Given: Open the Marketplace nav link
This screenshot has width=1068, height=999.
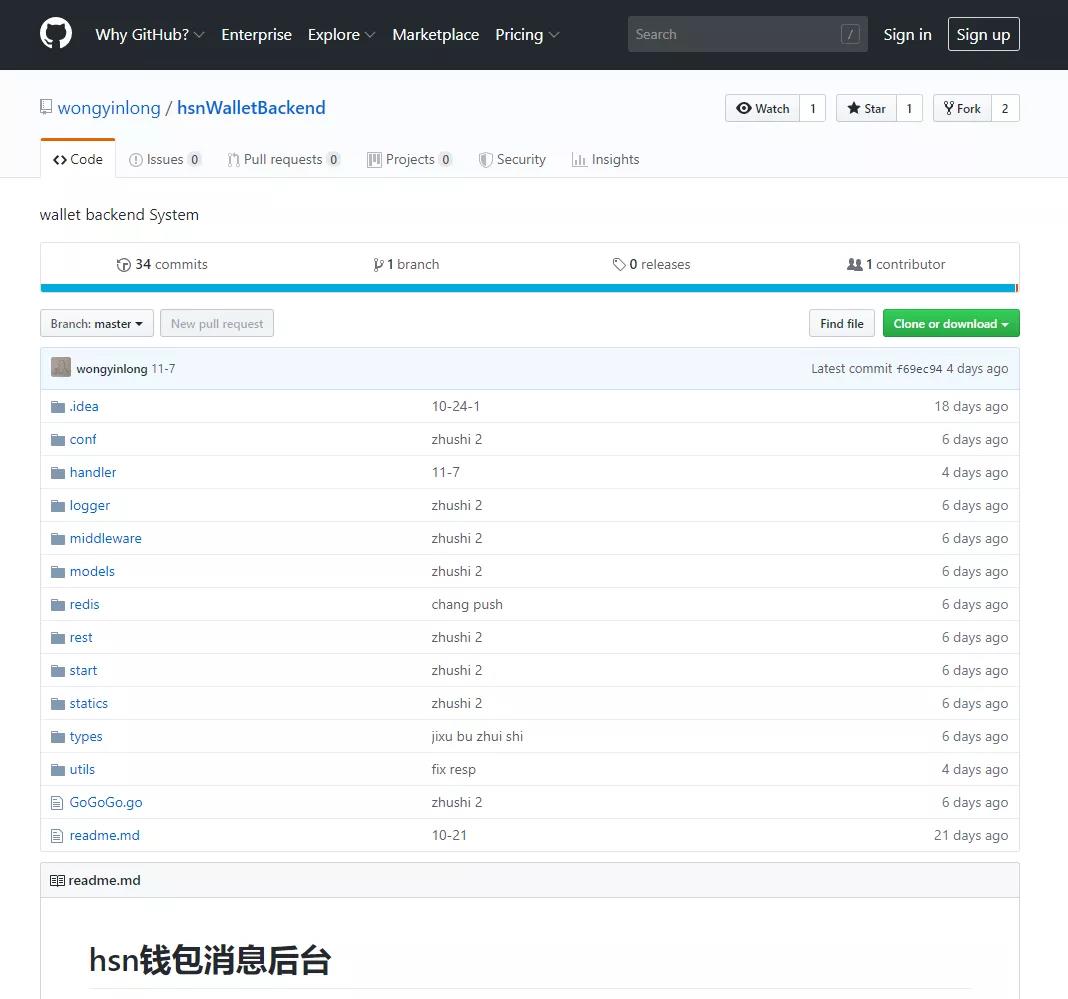Looking at the screenshot, I should (435, 34).
